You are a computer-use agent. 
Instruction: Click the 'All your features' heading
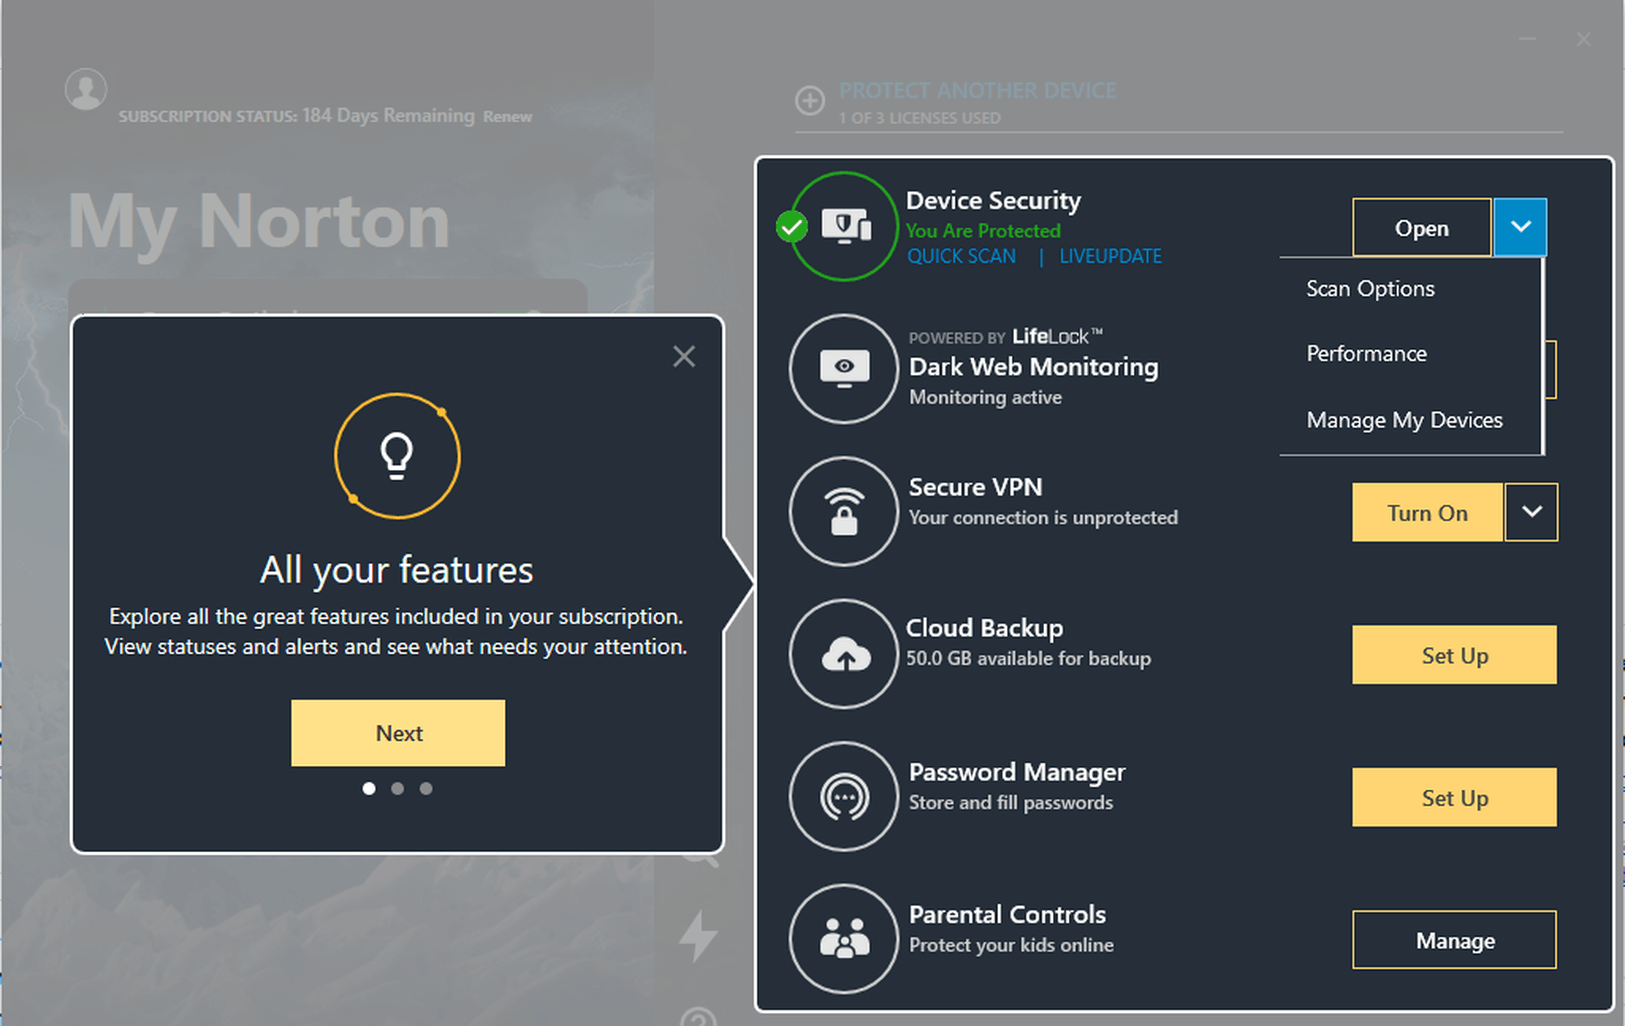point(396,570)
